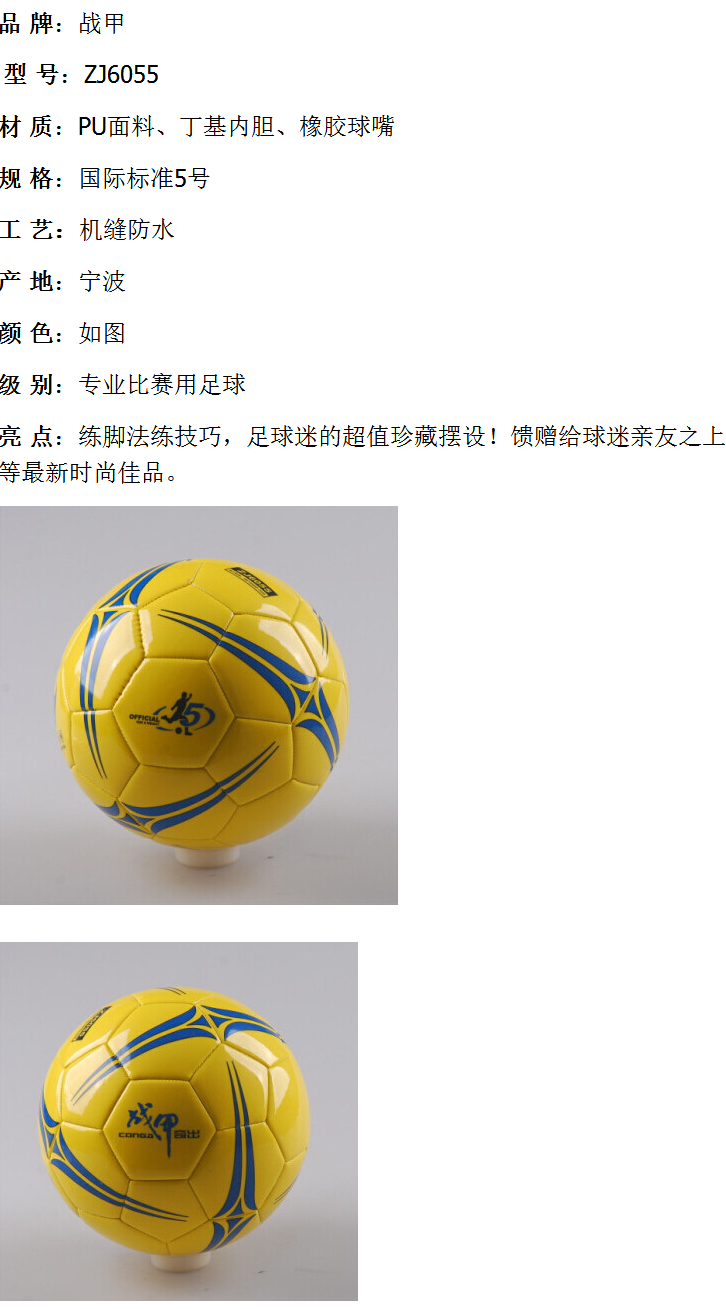Click the craft text 机缝防水
Screen dimensions: 726x1309
(x=127, y=230)
